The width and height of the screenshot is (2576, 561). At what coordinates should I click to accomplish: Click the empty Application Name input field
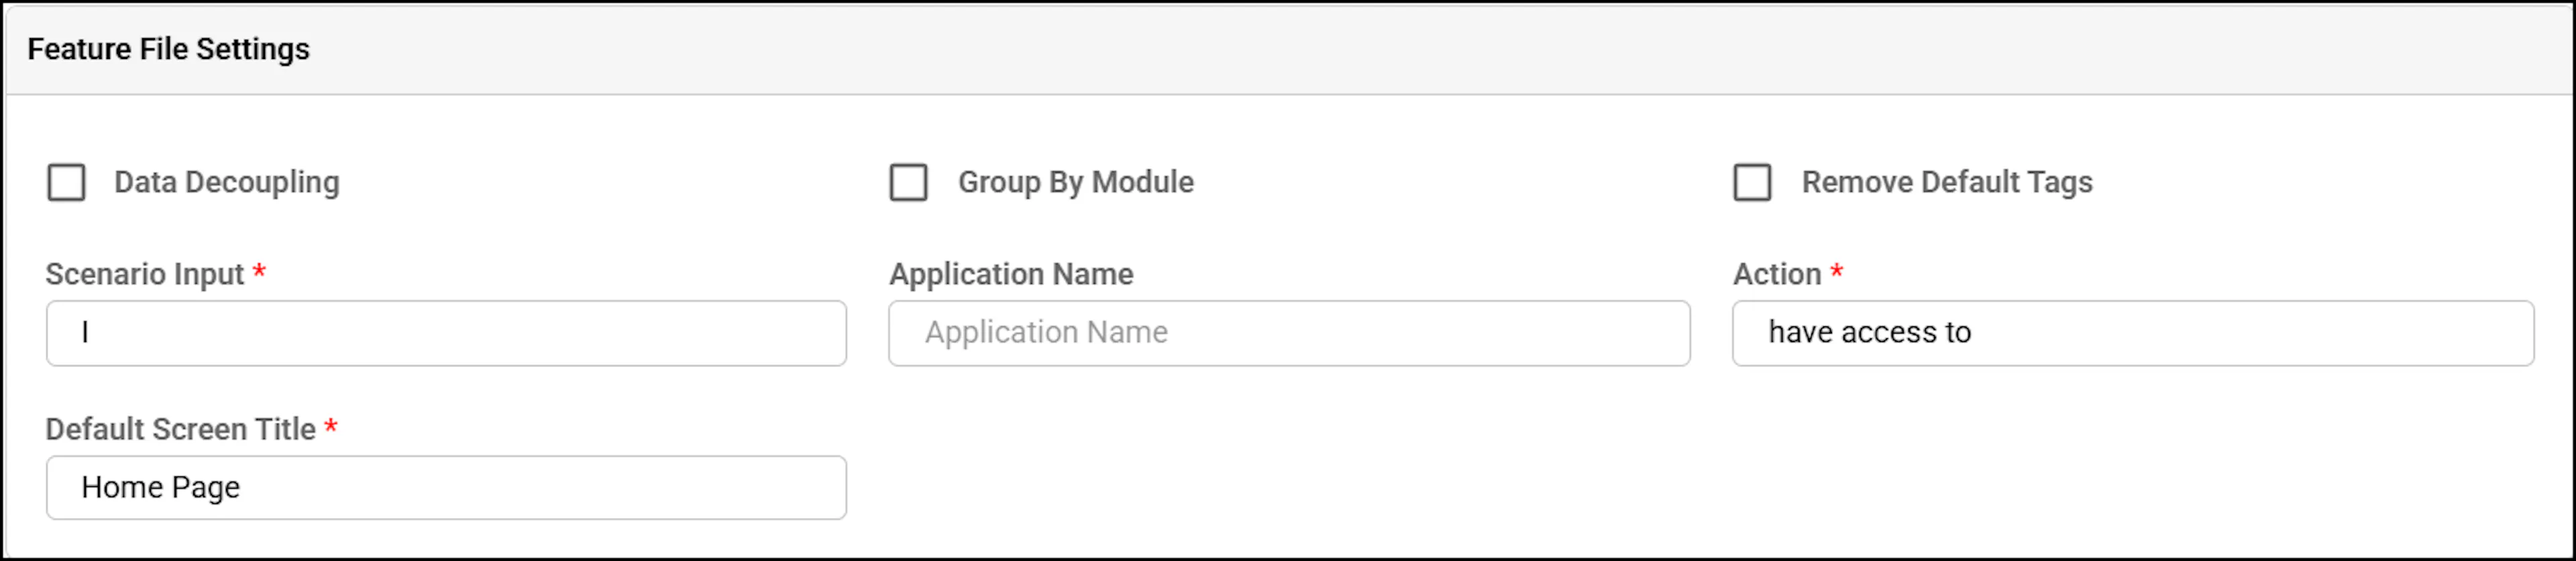pos(1289,333)
